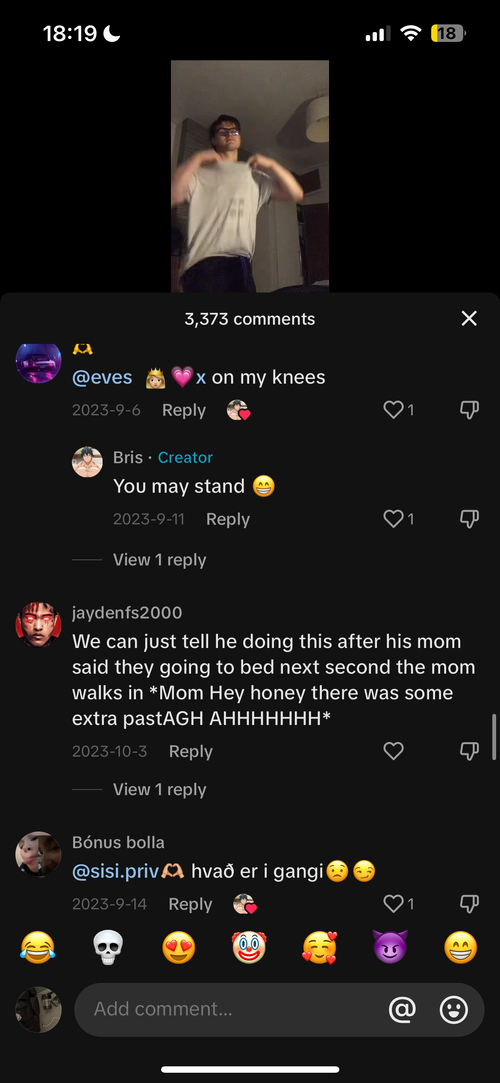The width and height of the screenshot is (500, 1083).
Task: Like Bónus bolla's comment
Action: (393, 903)
